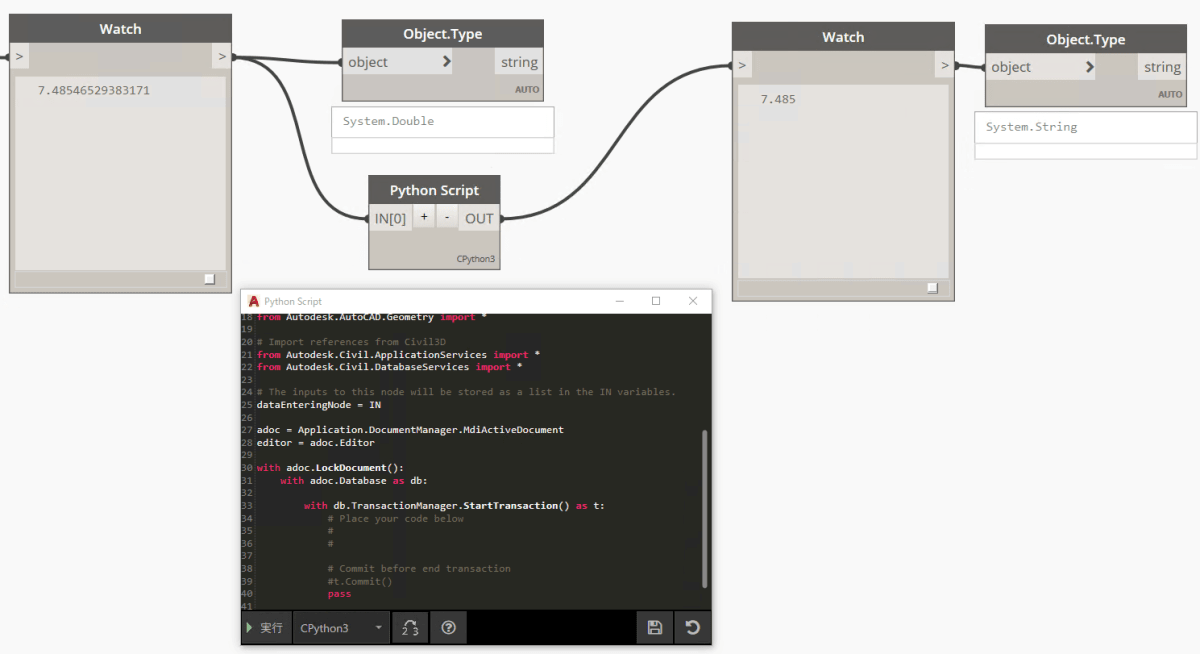Click the Python editor vertical scrollbar
Image resolution: width=1200 pixels, height=654 pixels.
705,508
